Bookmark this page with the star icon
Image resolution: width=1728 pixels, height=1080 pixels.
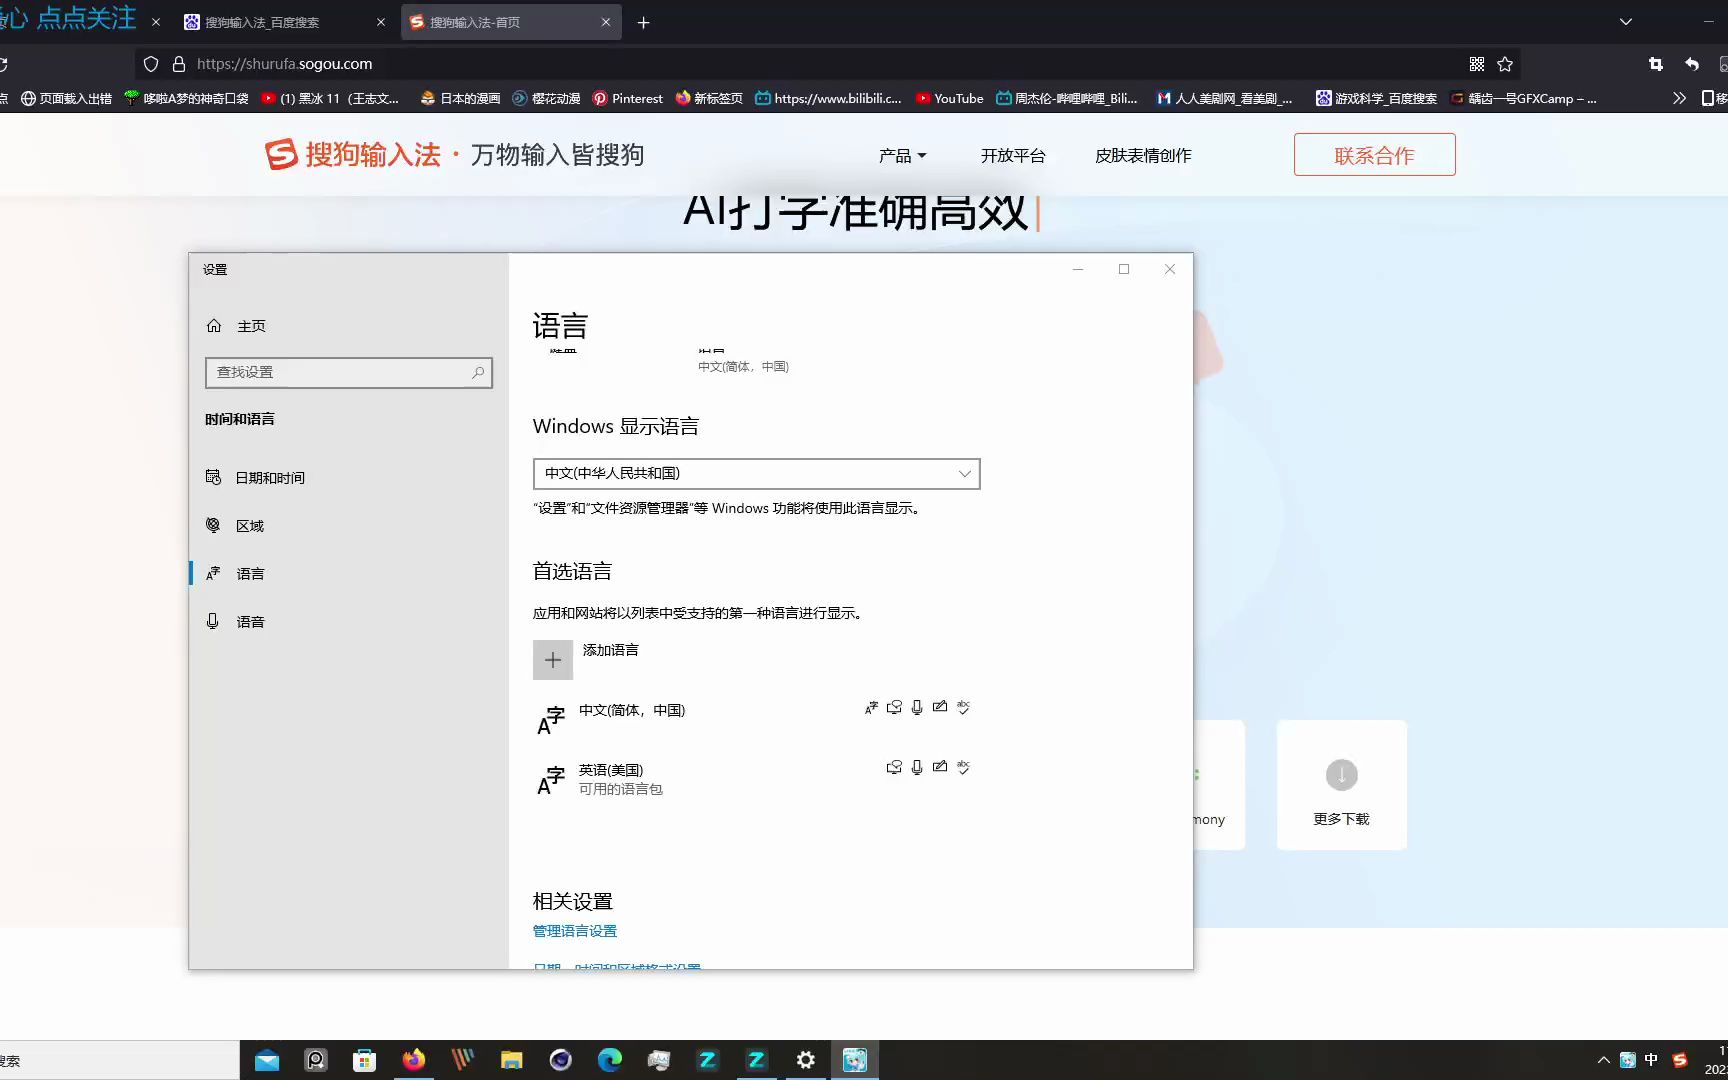(x=1504, y=63)
